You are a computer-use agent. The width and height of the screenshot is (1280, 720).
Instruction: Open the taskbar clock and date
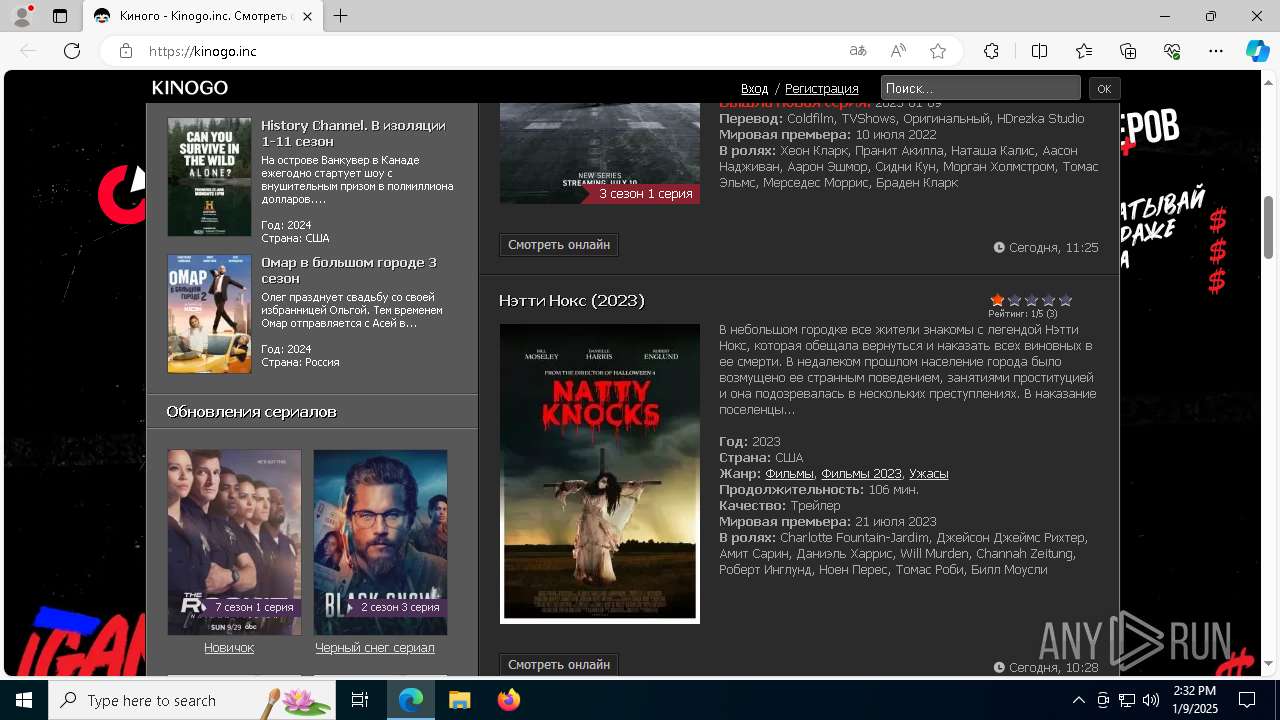click(x=1194, y=700)
